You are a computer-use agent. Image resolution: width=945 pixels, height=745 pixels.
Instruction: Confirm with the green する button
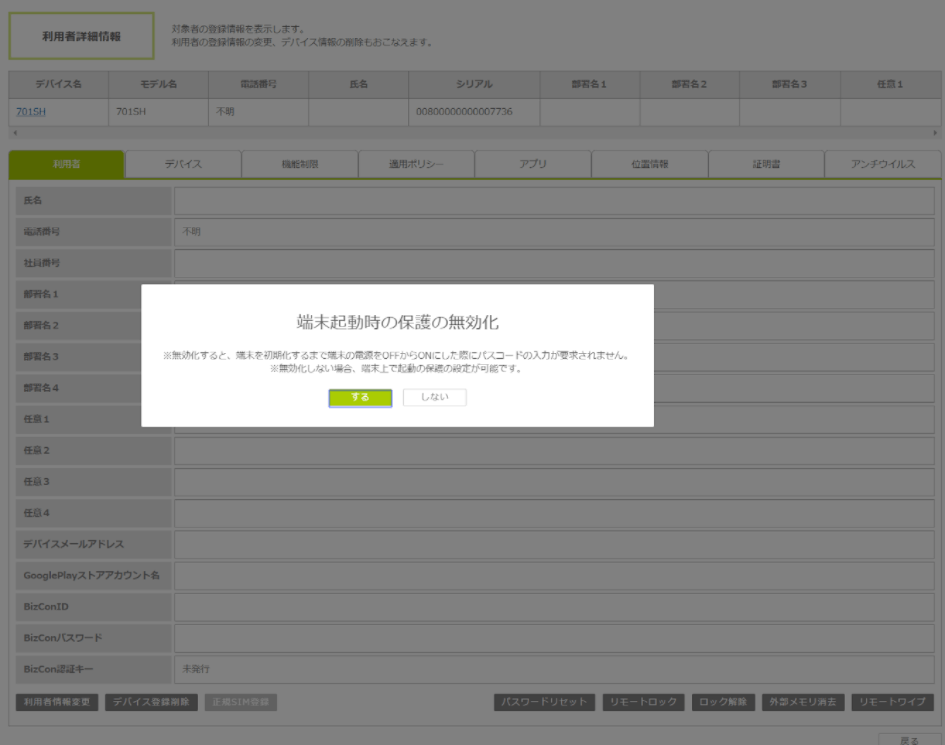point(360,398)
